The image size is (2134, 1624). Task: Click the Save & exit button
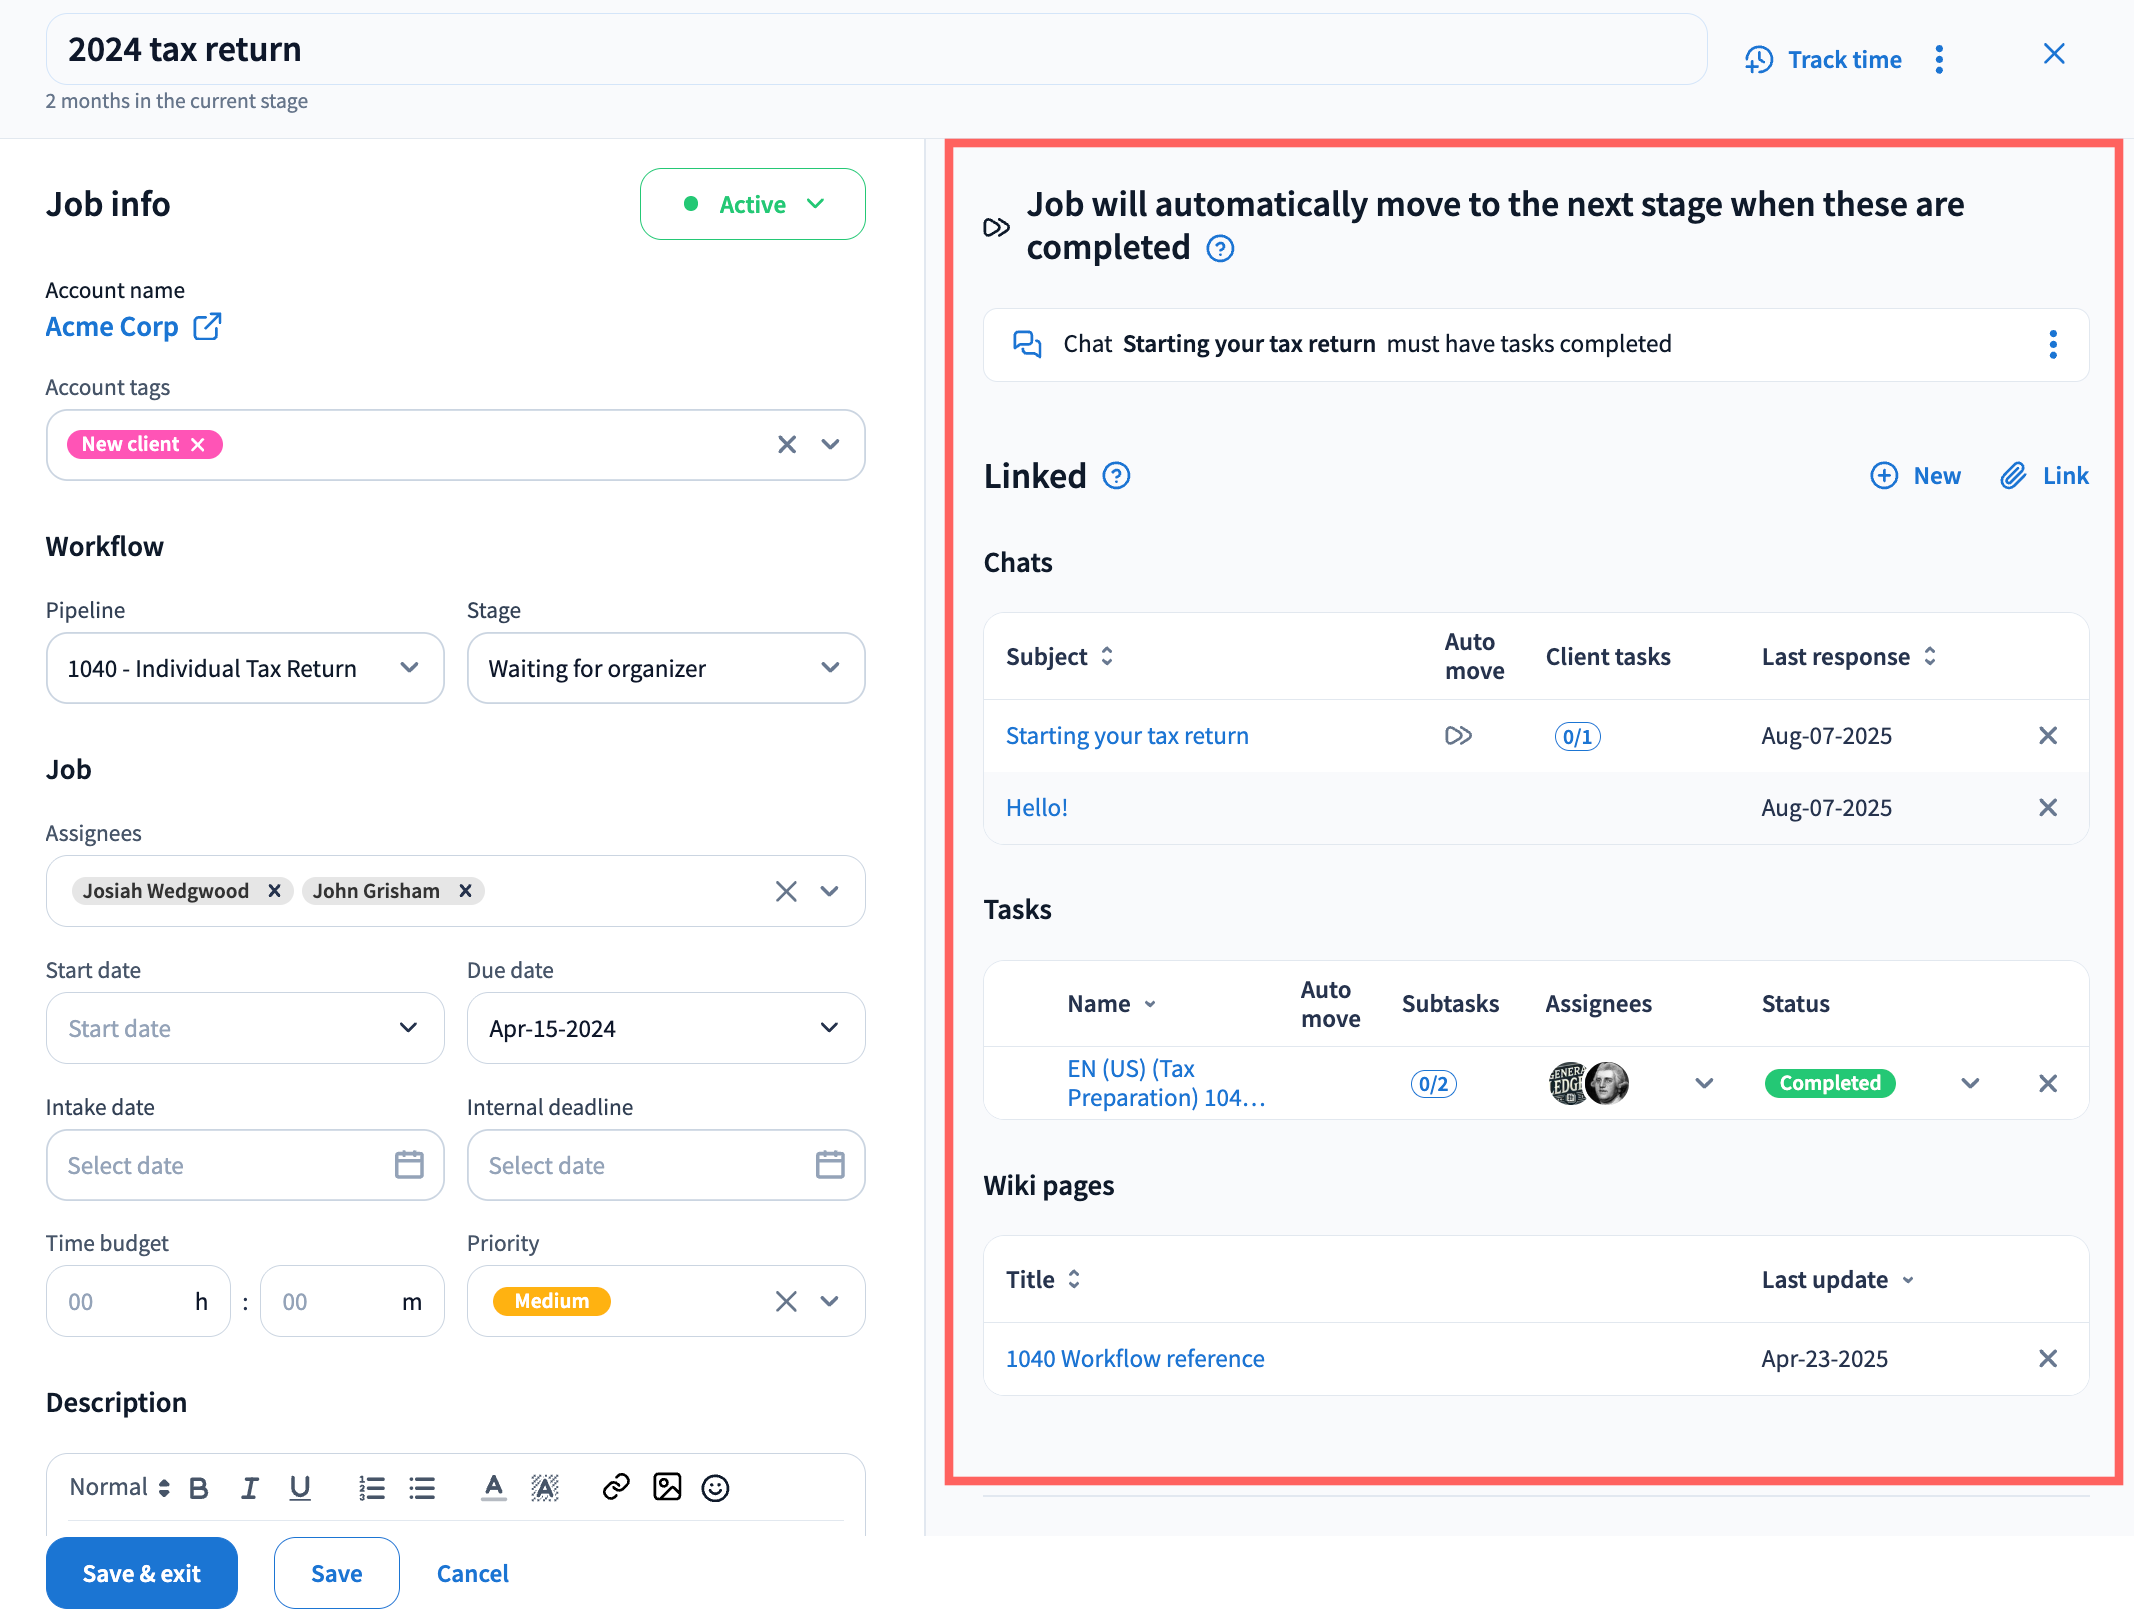point(142,1573)
